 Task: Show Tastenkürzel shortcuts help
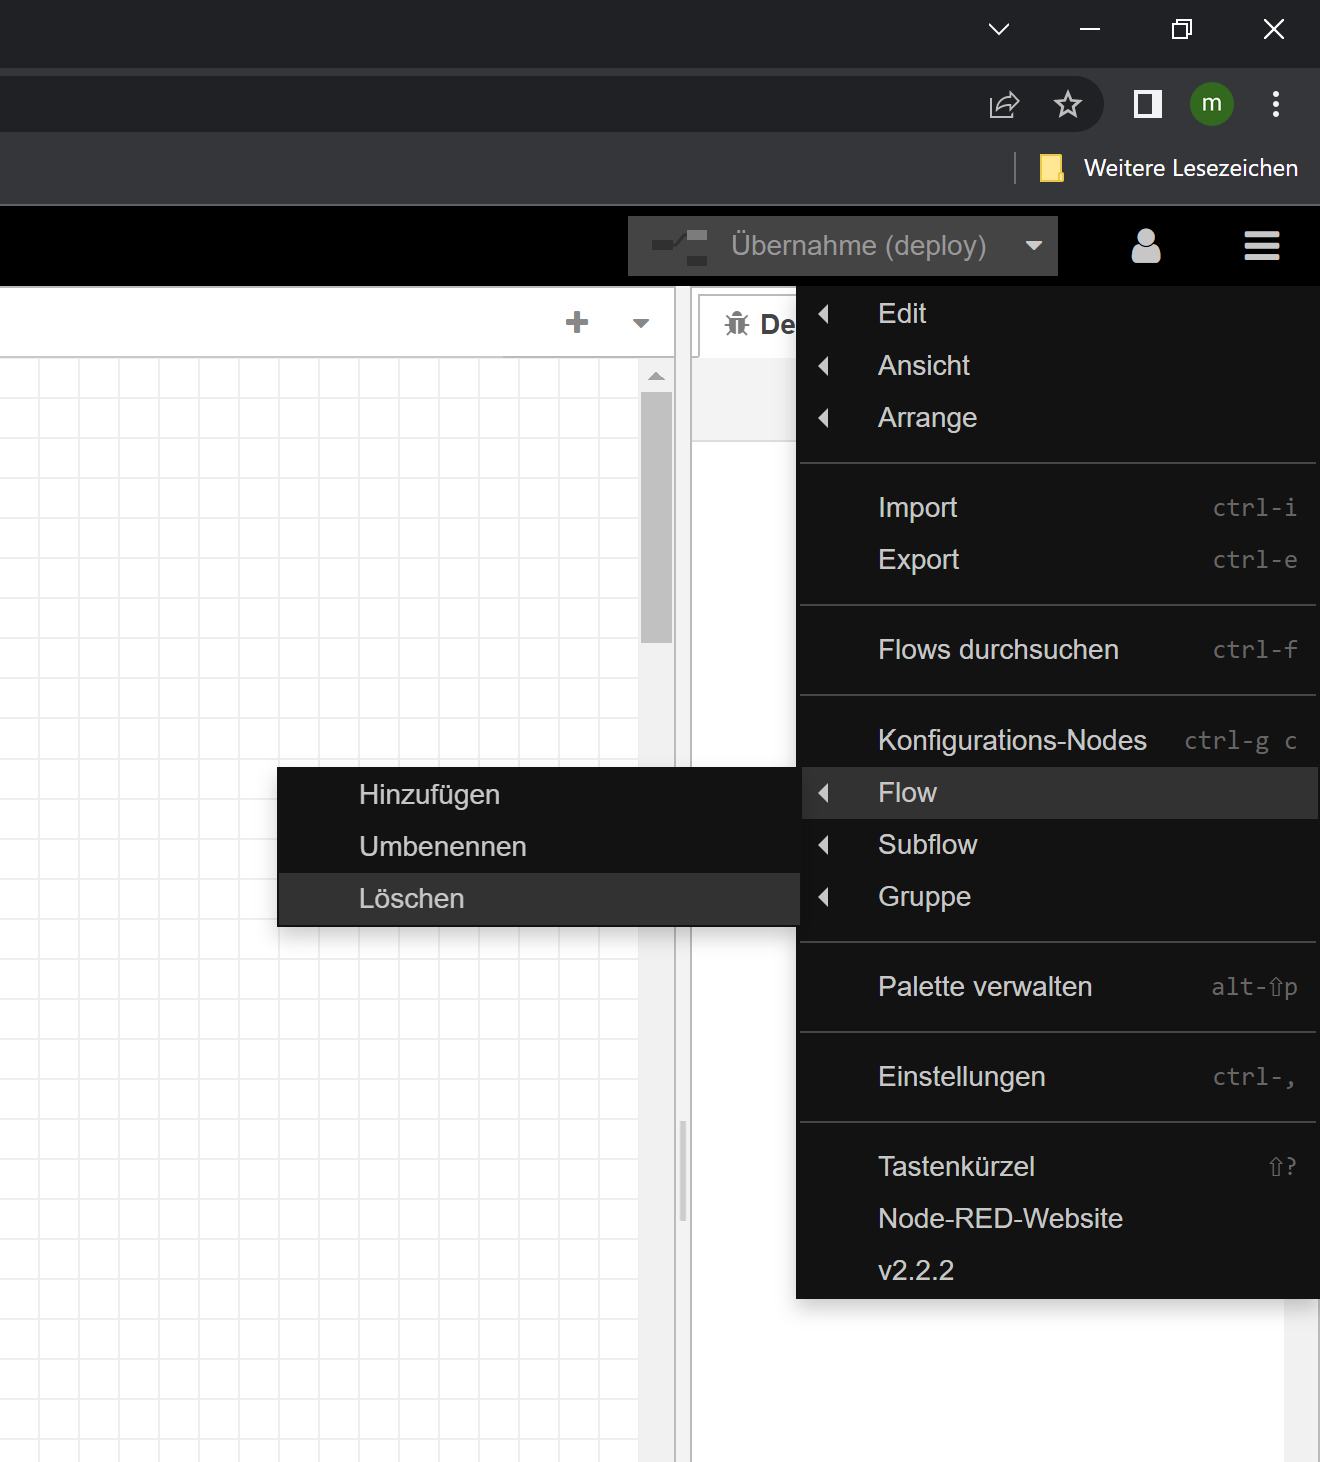pos(1058,1167)
